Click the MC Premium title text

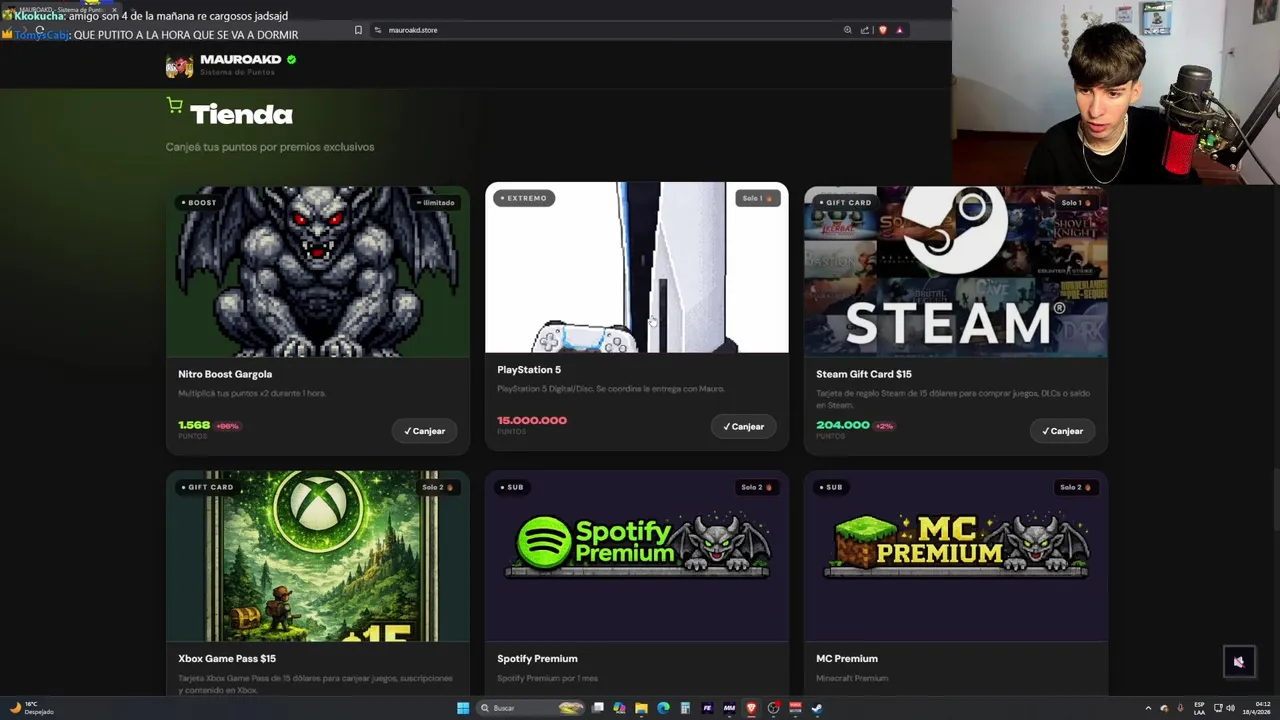pos(847,659)
